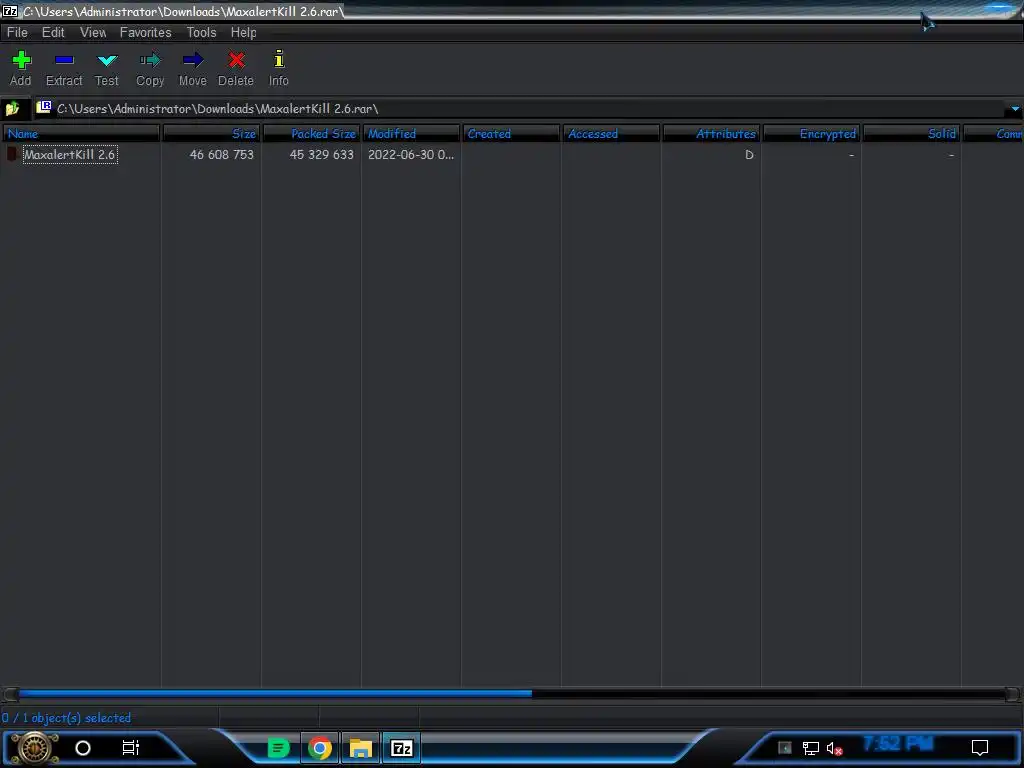This screenshot has width=1024, height=768.
Task: Click the scrollbar left arrow
Action: tap(10, 694)
